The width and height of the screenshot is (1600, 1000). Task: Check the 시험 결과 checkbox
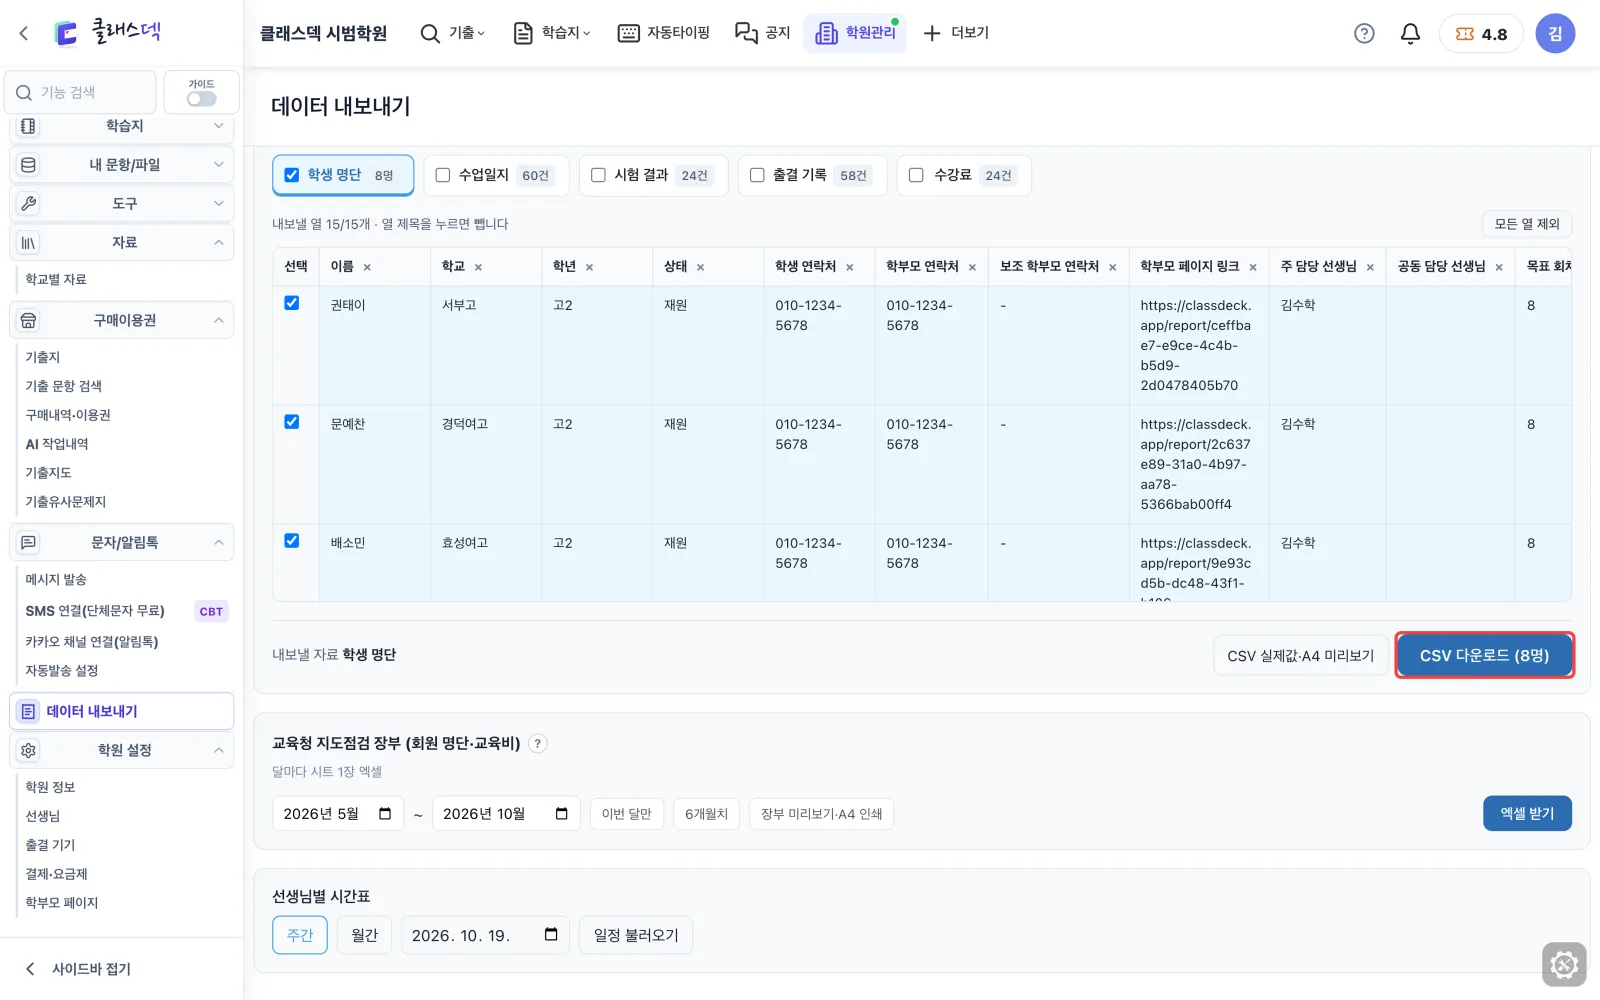(598, 175)
